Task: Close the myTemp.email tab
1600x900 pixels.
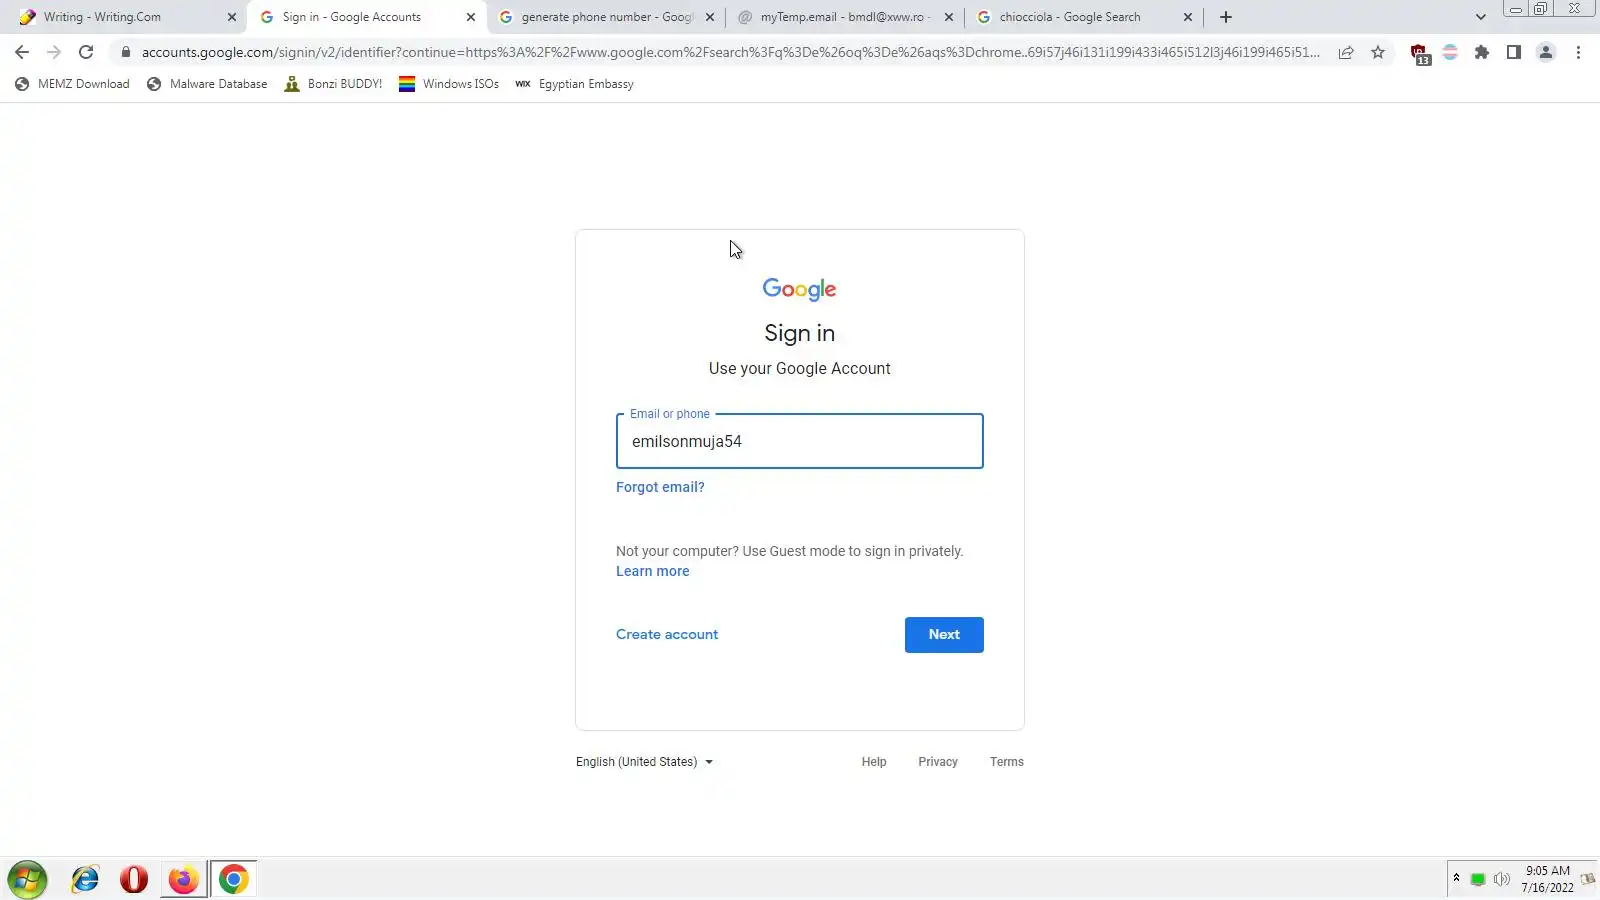Action: (949, 17)
